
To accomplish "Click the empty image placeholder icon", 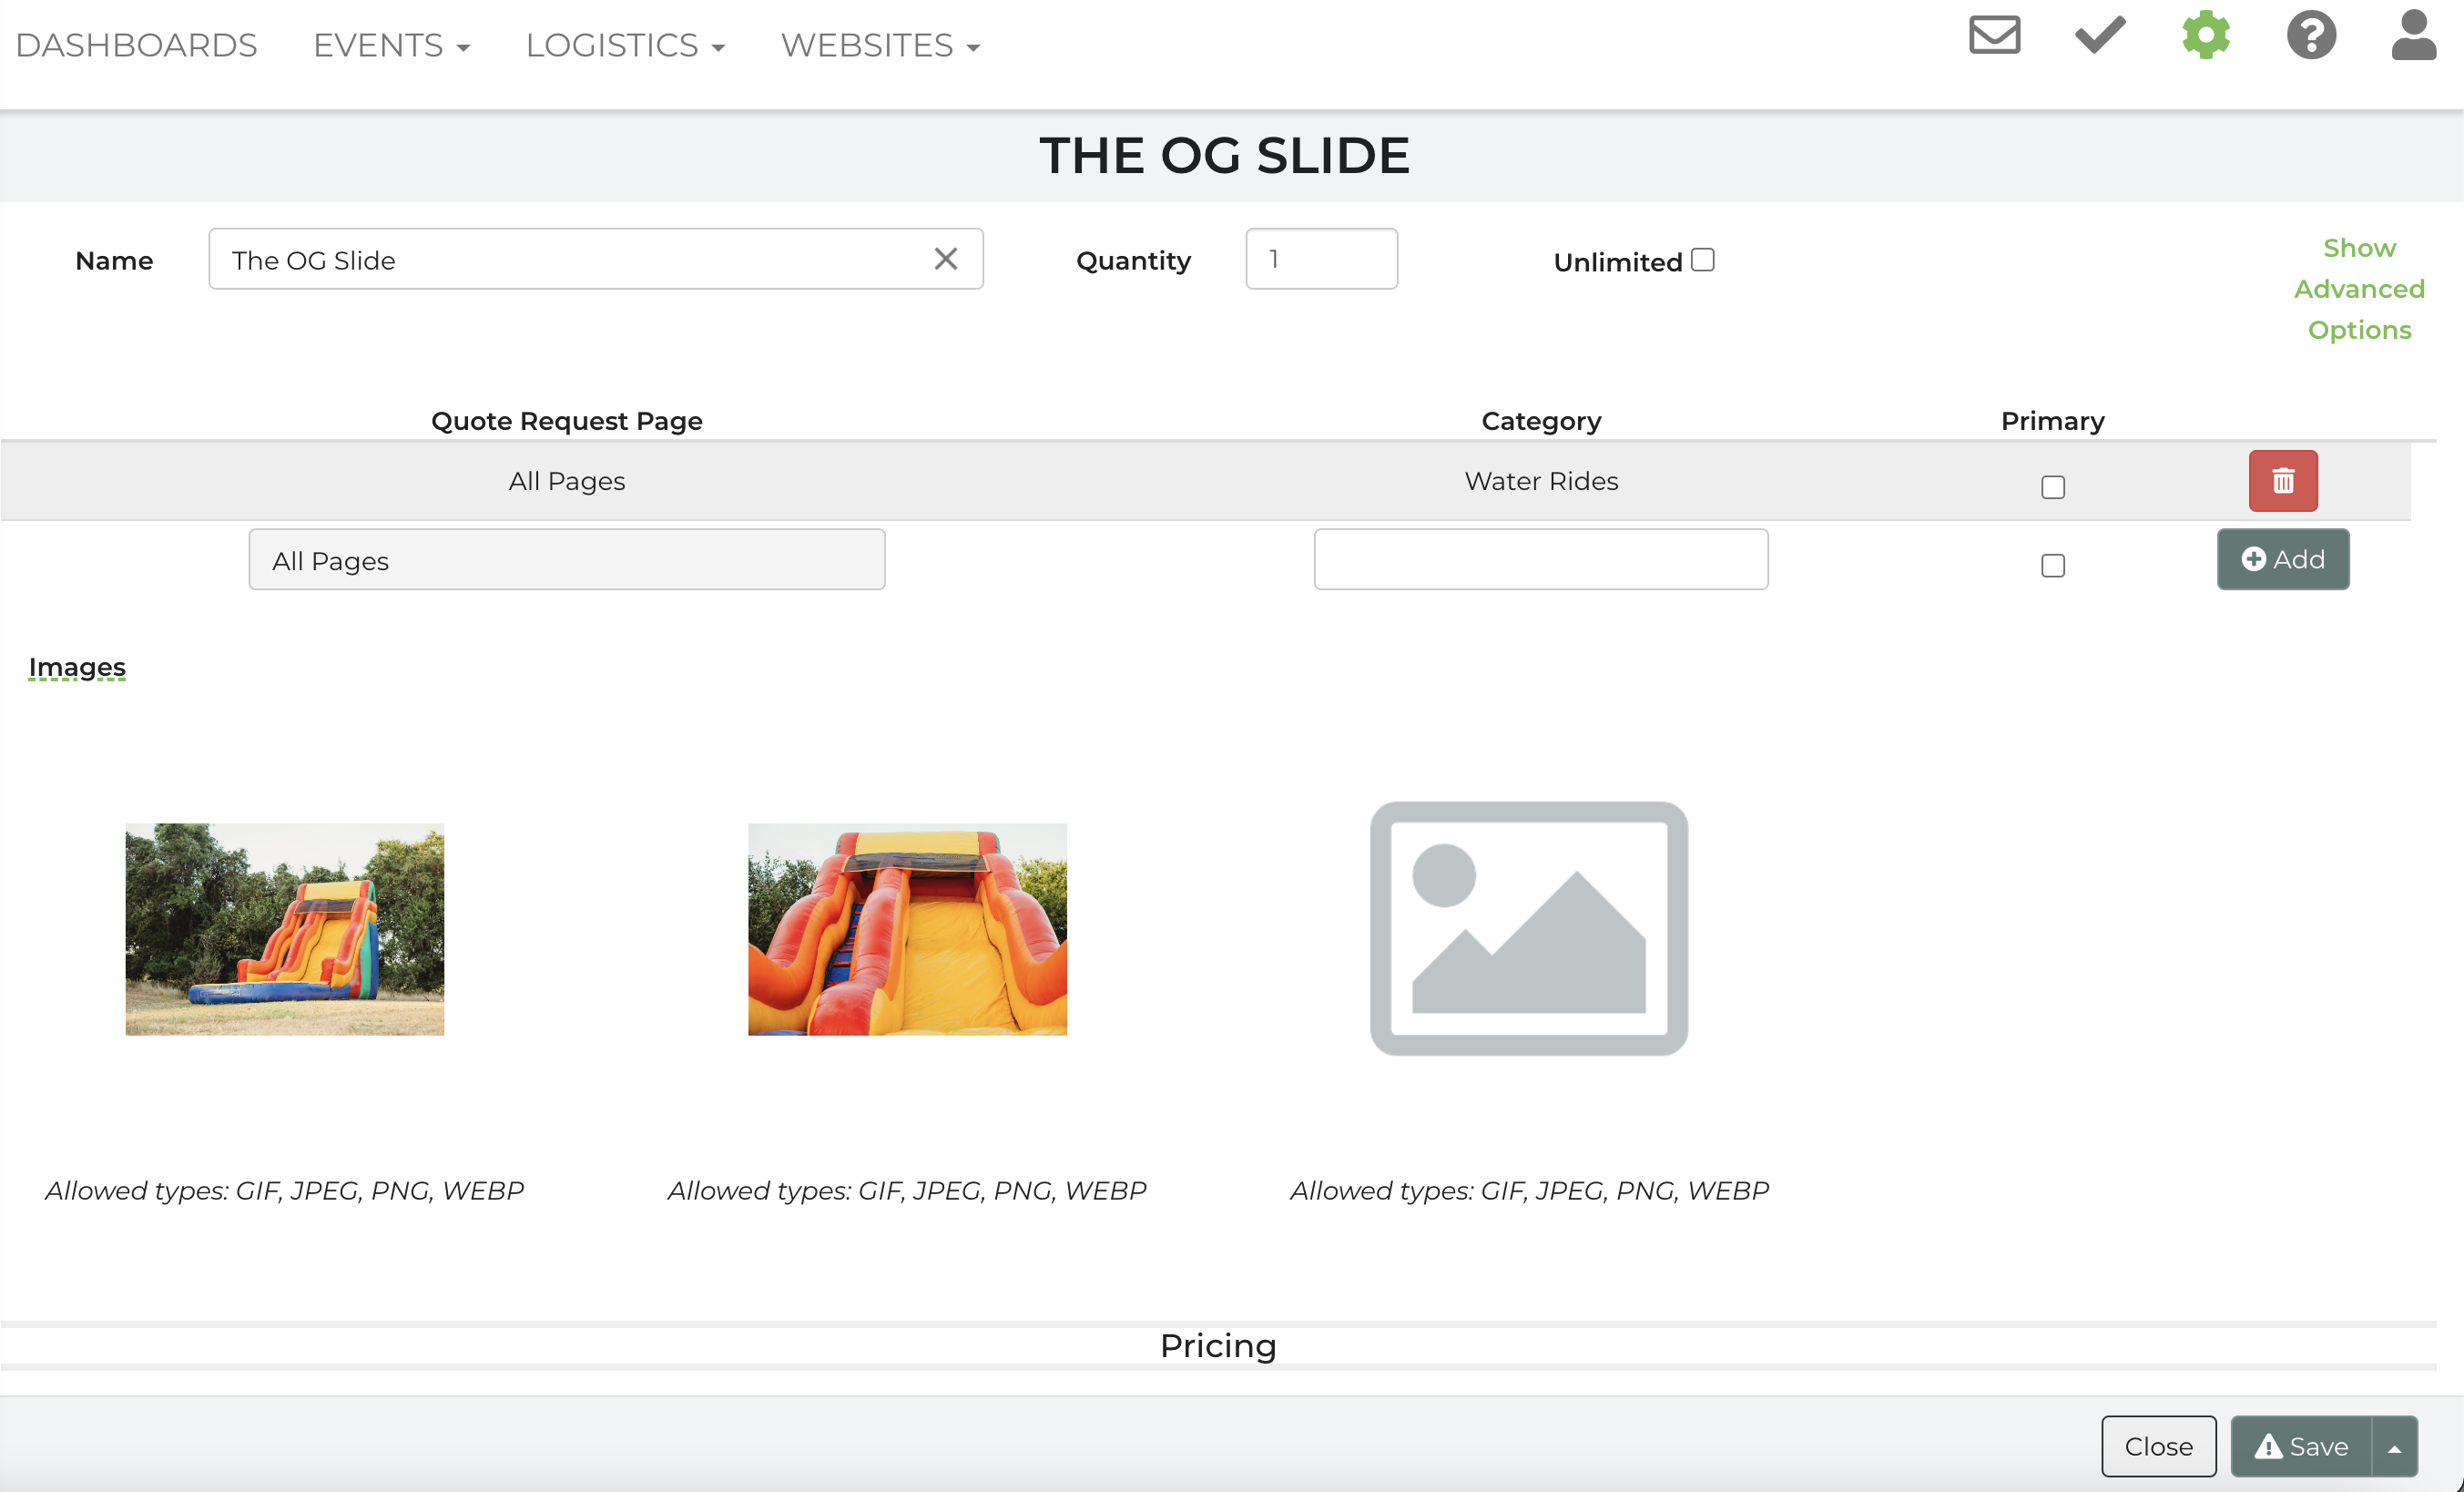I will coord(1528,928).
